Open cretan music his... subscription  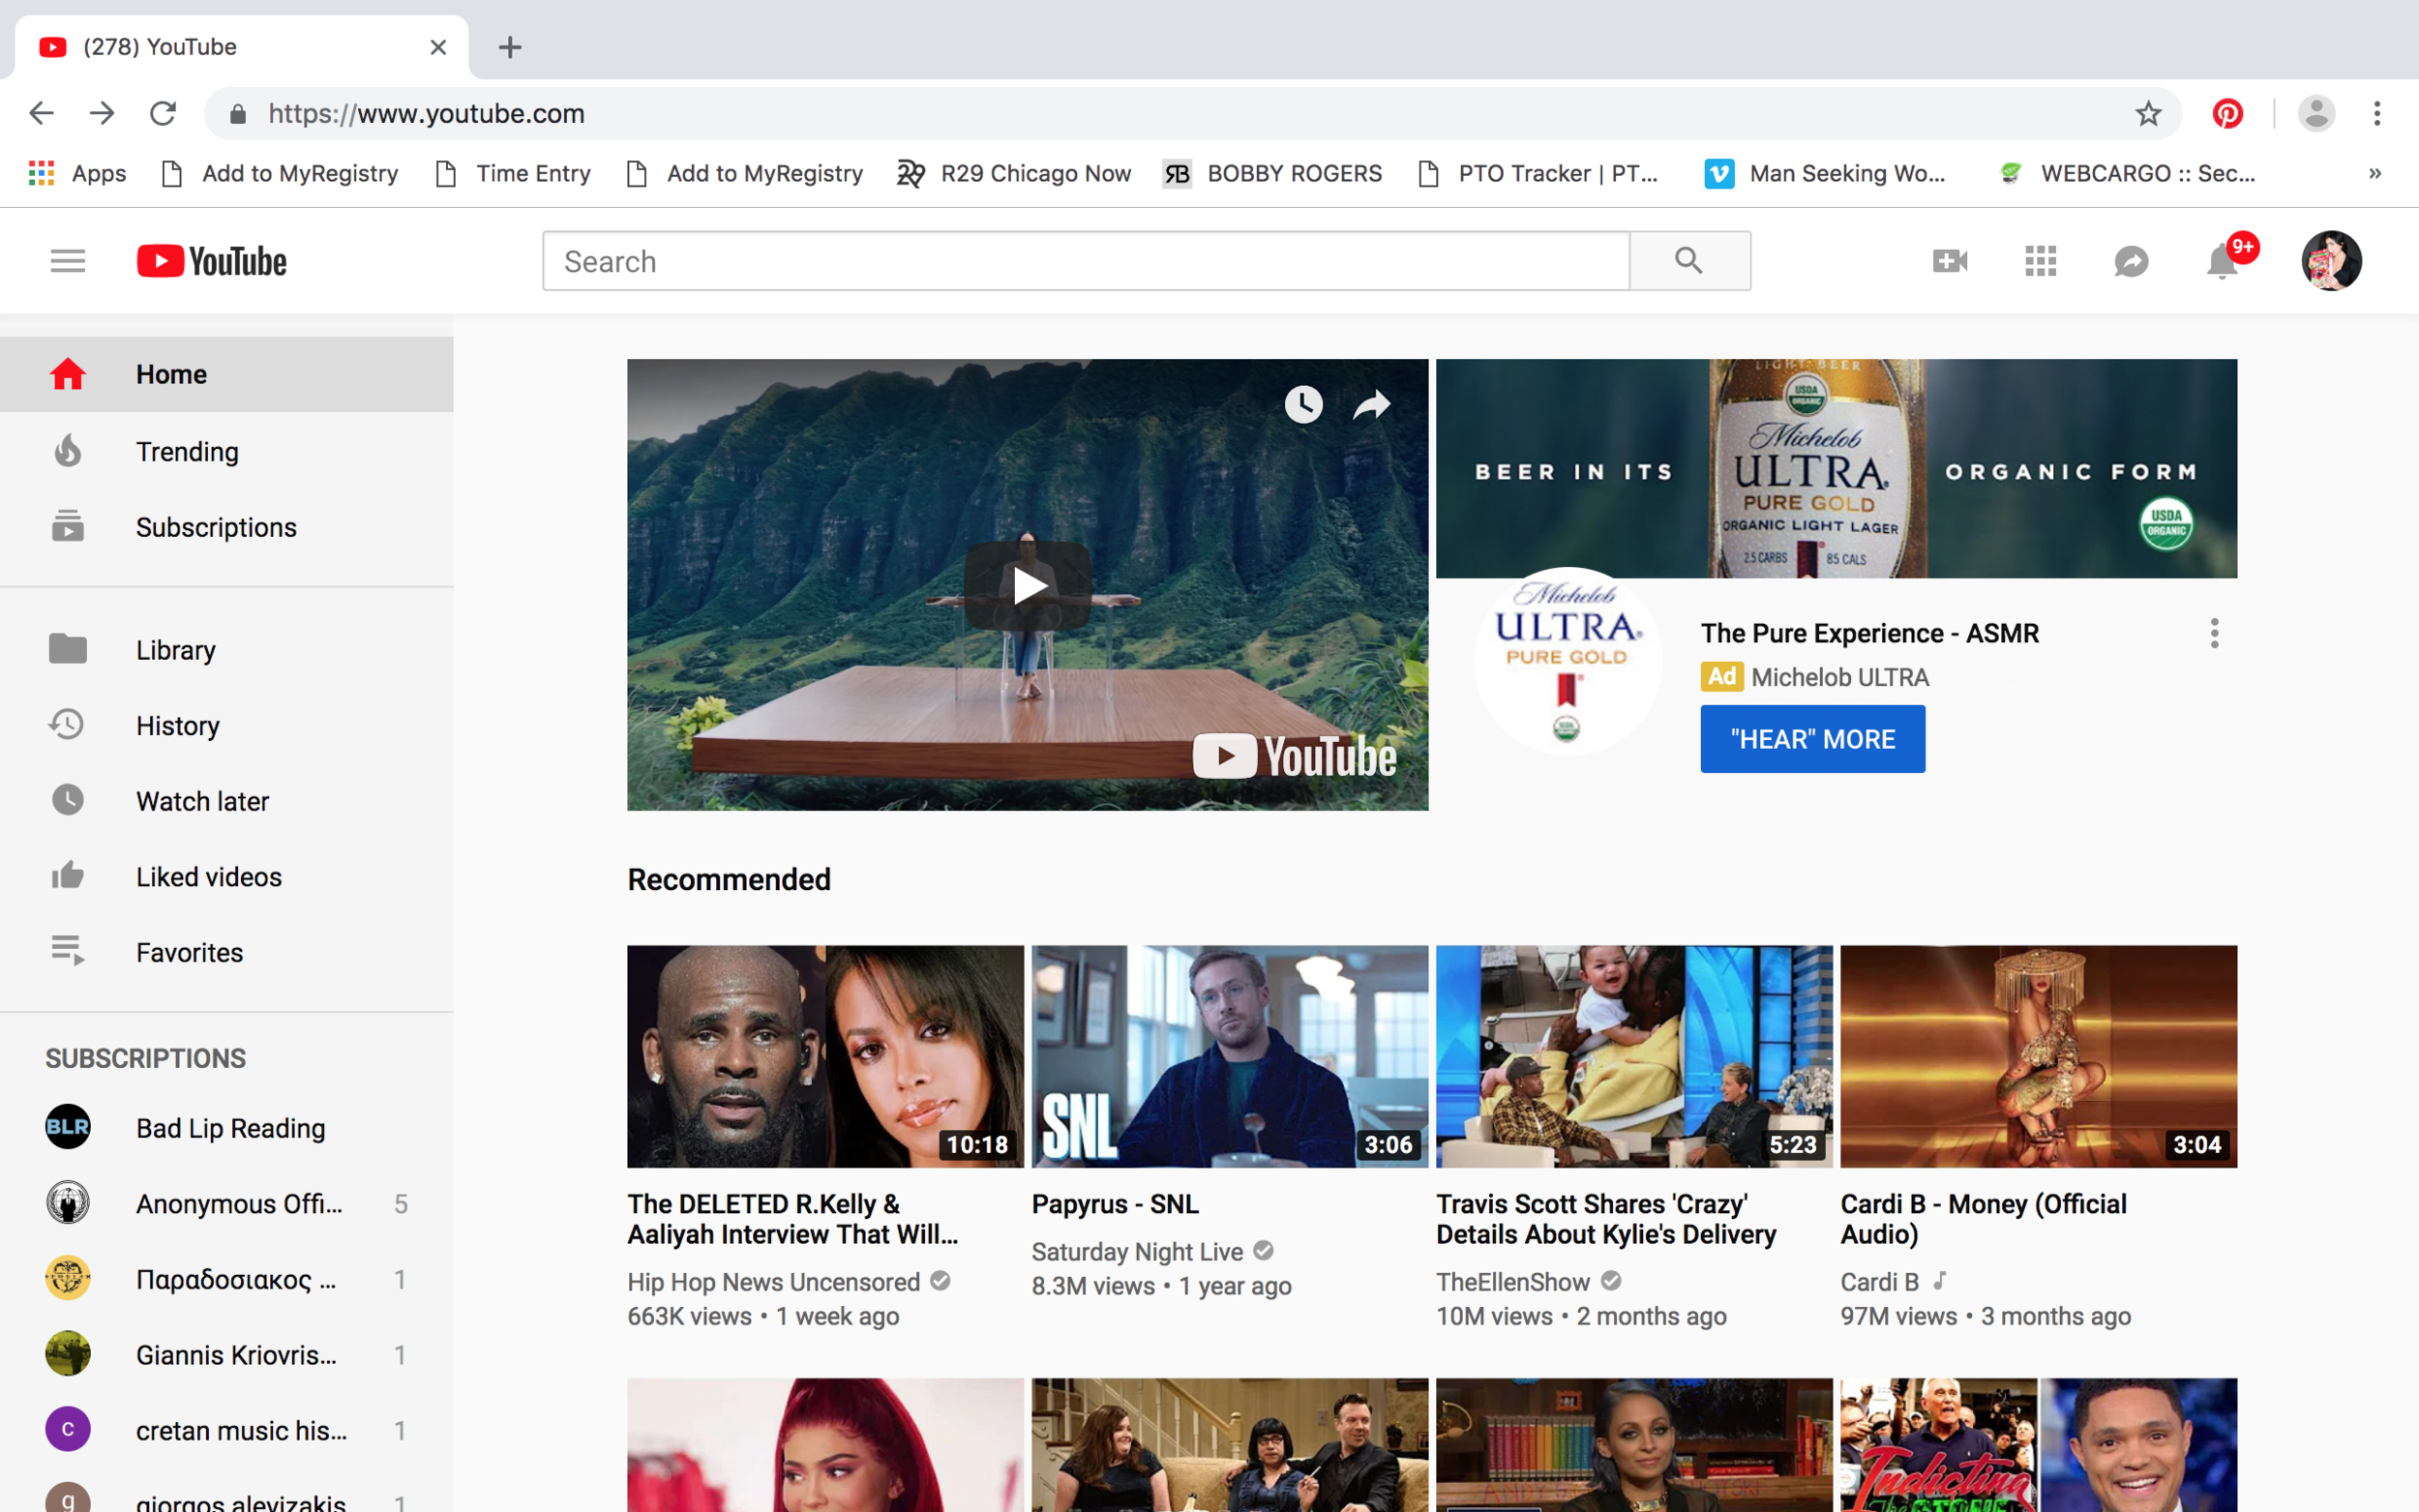[x=226, y=1430]
